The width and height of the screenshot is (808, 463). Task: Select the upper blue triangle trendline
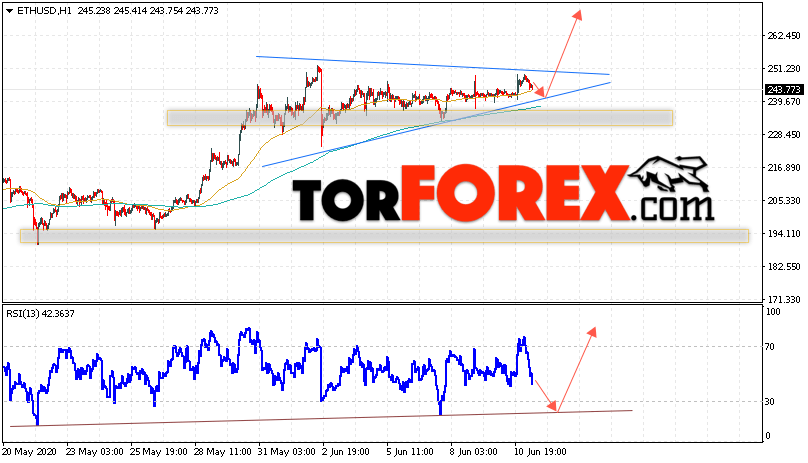click(x=433, y=65)
